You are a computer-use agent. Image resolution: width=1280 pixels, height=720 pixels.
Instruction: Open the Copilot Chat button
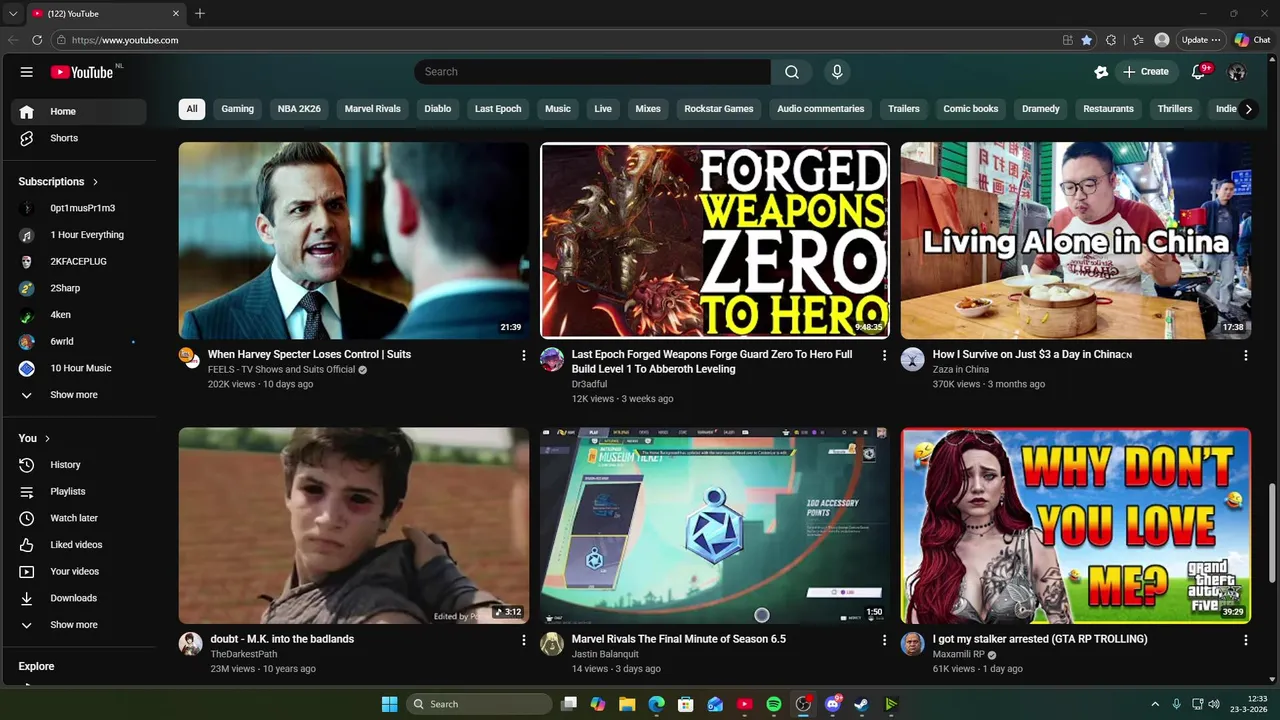pyautogui.click(x=1252, y=40)
